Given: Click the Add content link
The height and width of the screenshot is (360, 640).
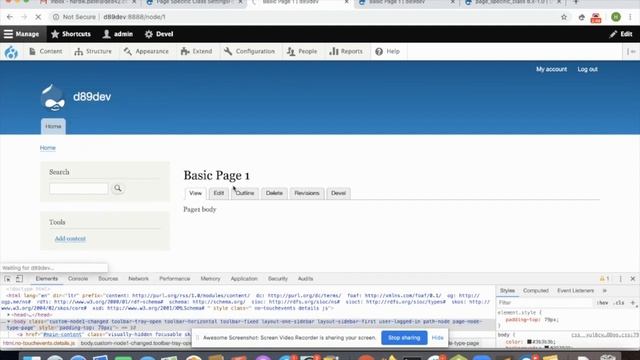Looking at the screenshot, I should pyautogui.click(x=70, y=238).
